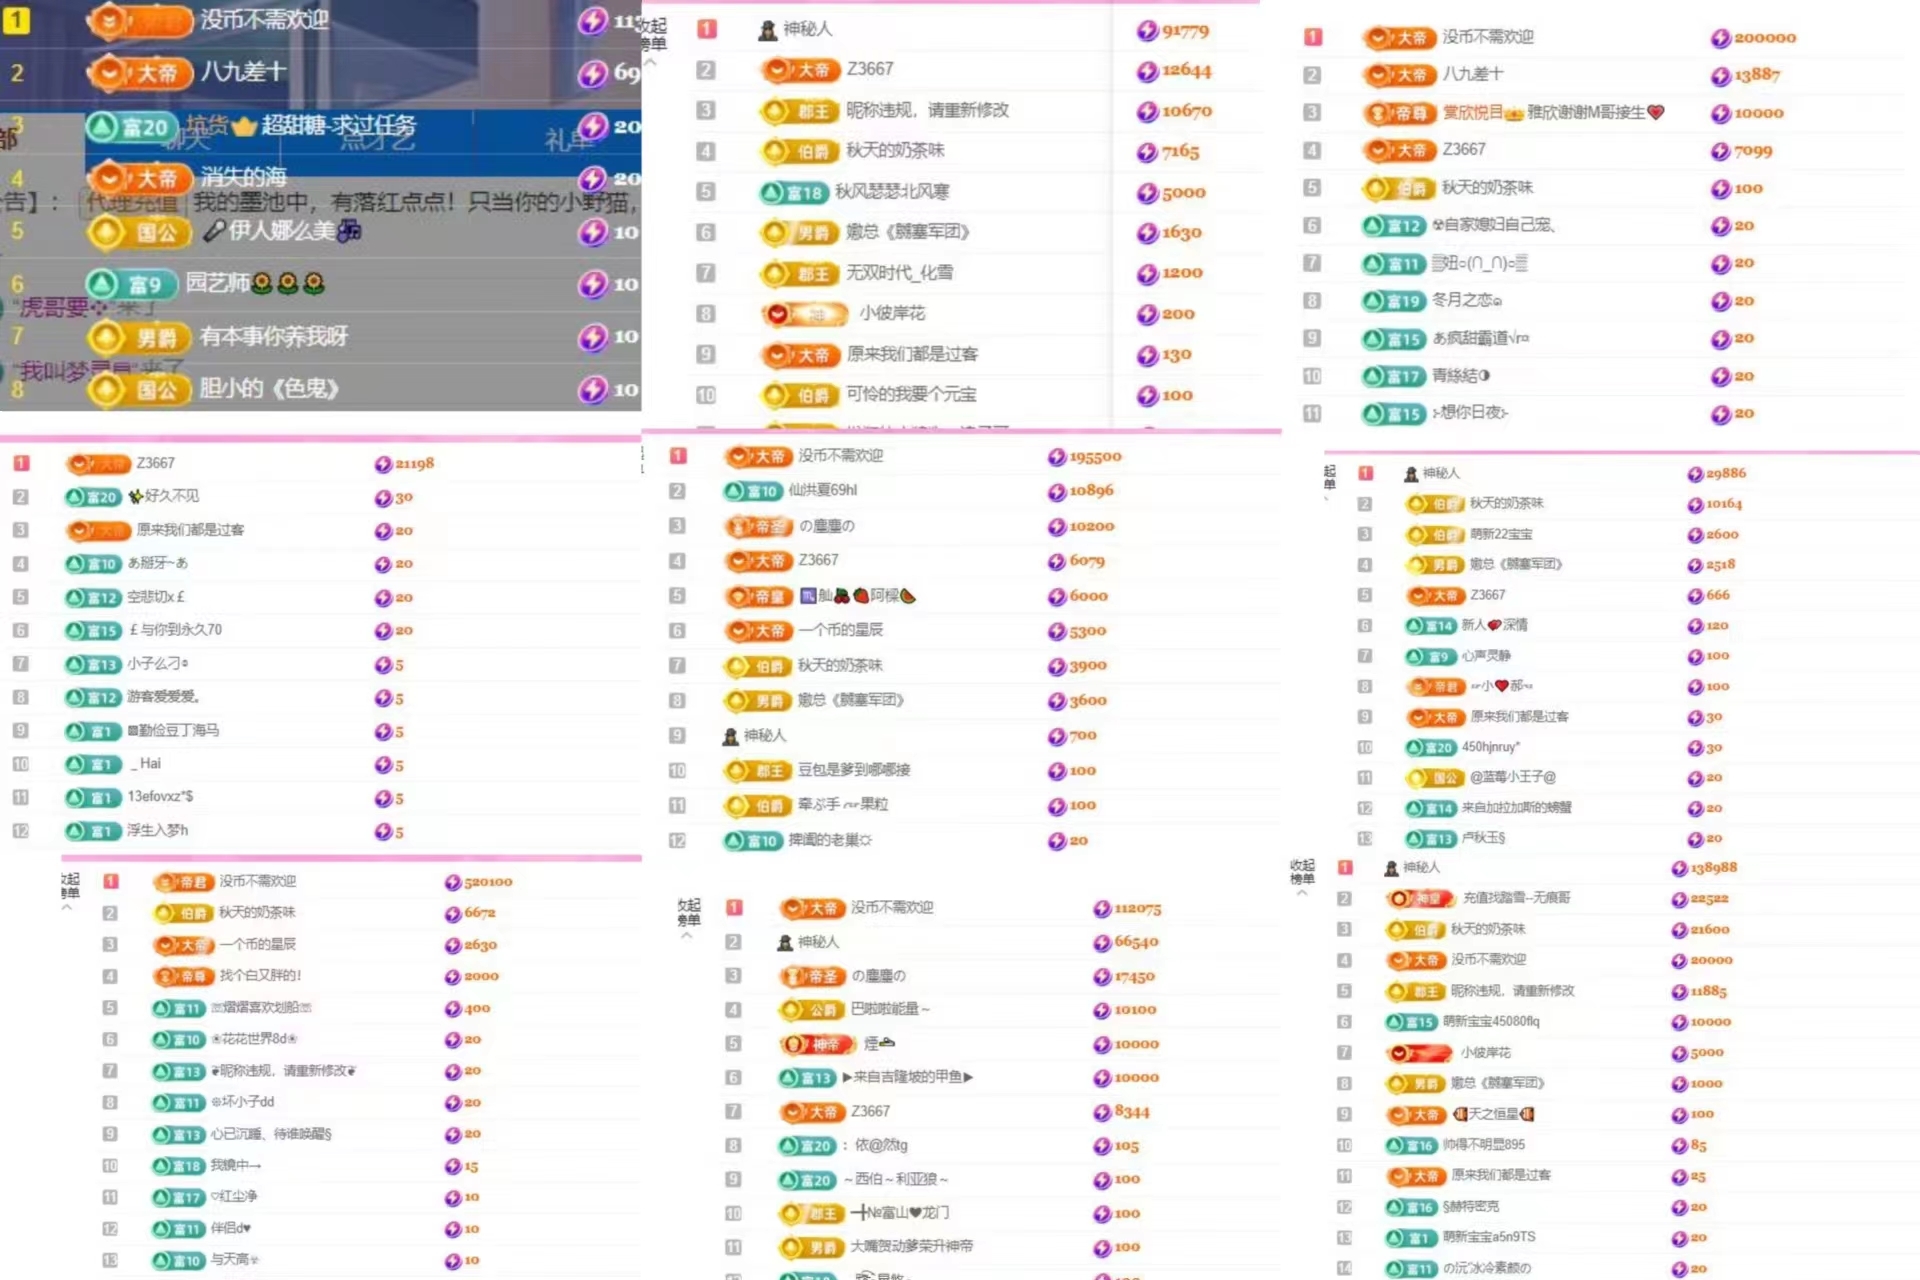Image resolution: width=1920 pixels, height=1280 pixels.
Task: Click the 国公 badge next to 伊人娜么美
Action: 140,233
